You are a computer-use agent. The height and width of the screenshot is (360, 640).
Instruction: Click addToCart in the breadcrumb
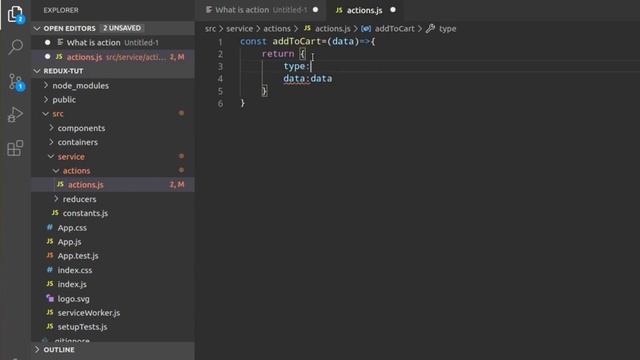click(394, 29)
